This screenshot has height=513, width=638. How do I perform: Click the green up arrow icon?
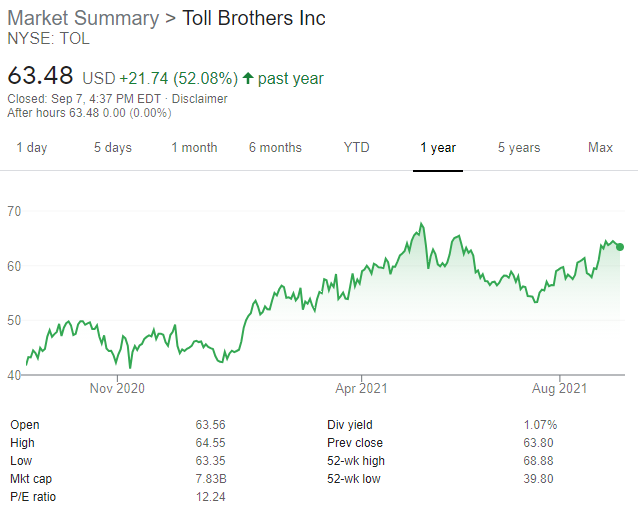(x=247, y=78)
